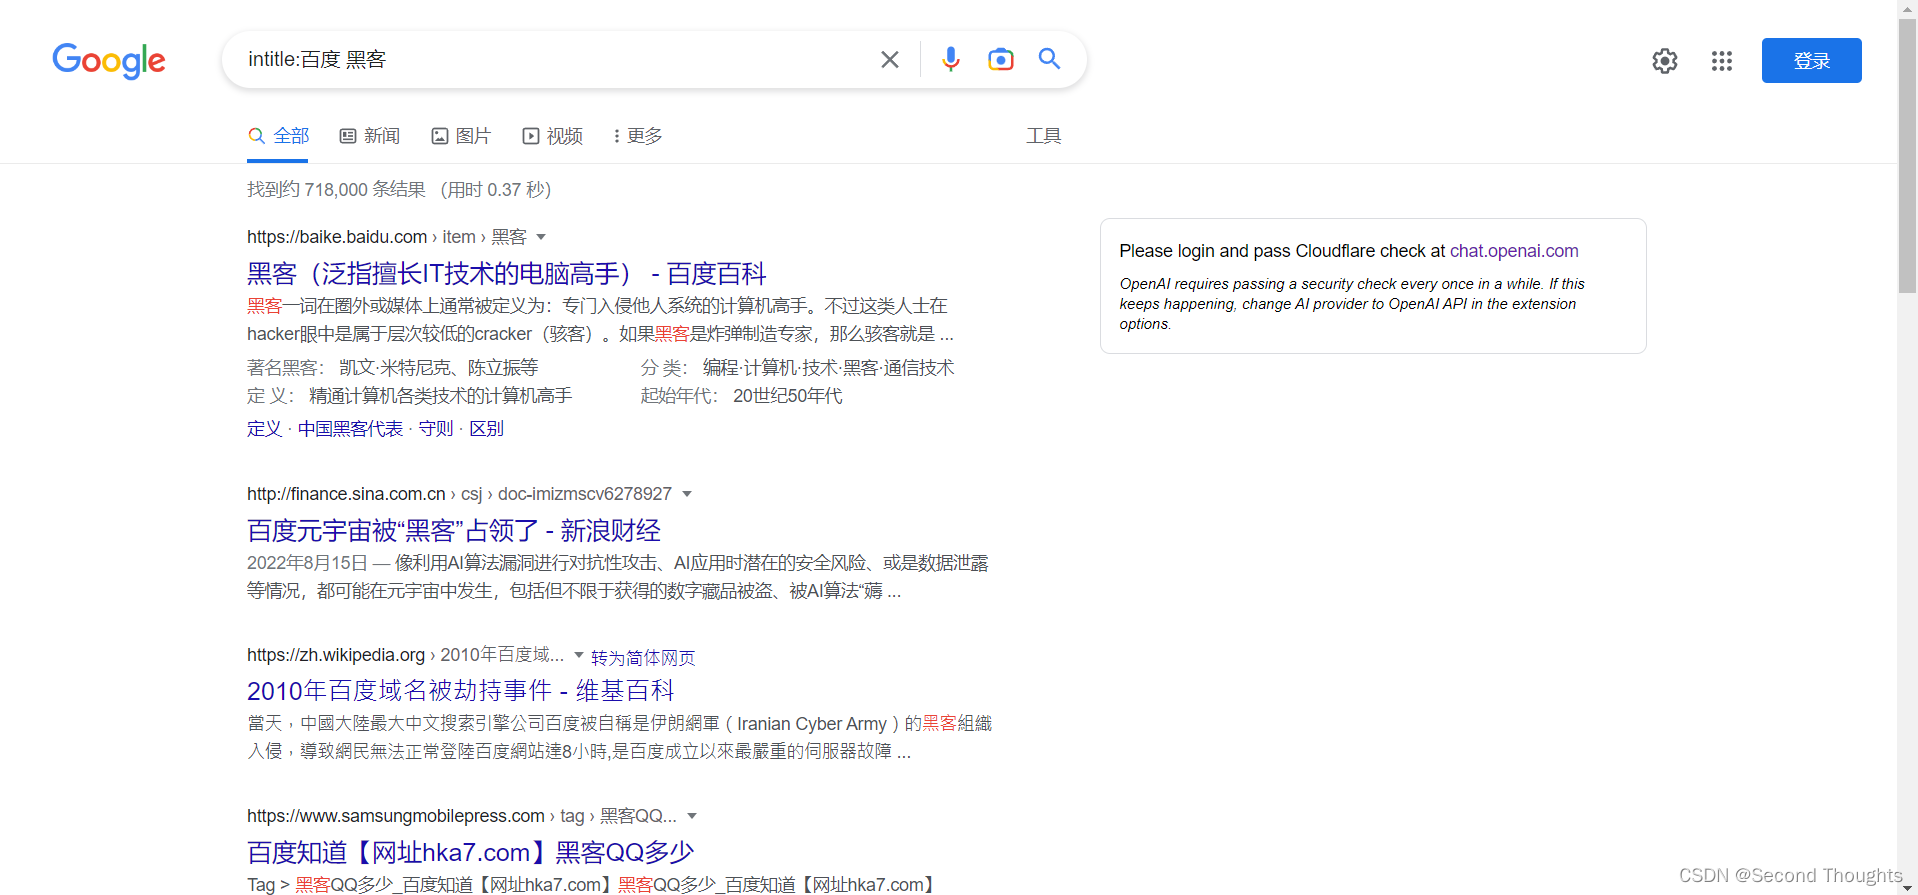Screen dimensions: 1918x895
Task: Open the 百度元宇宙被黑客占领了 新浪财经 result
Action: (x=454, y=531)
